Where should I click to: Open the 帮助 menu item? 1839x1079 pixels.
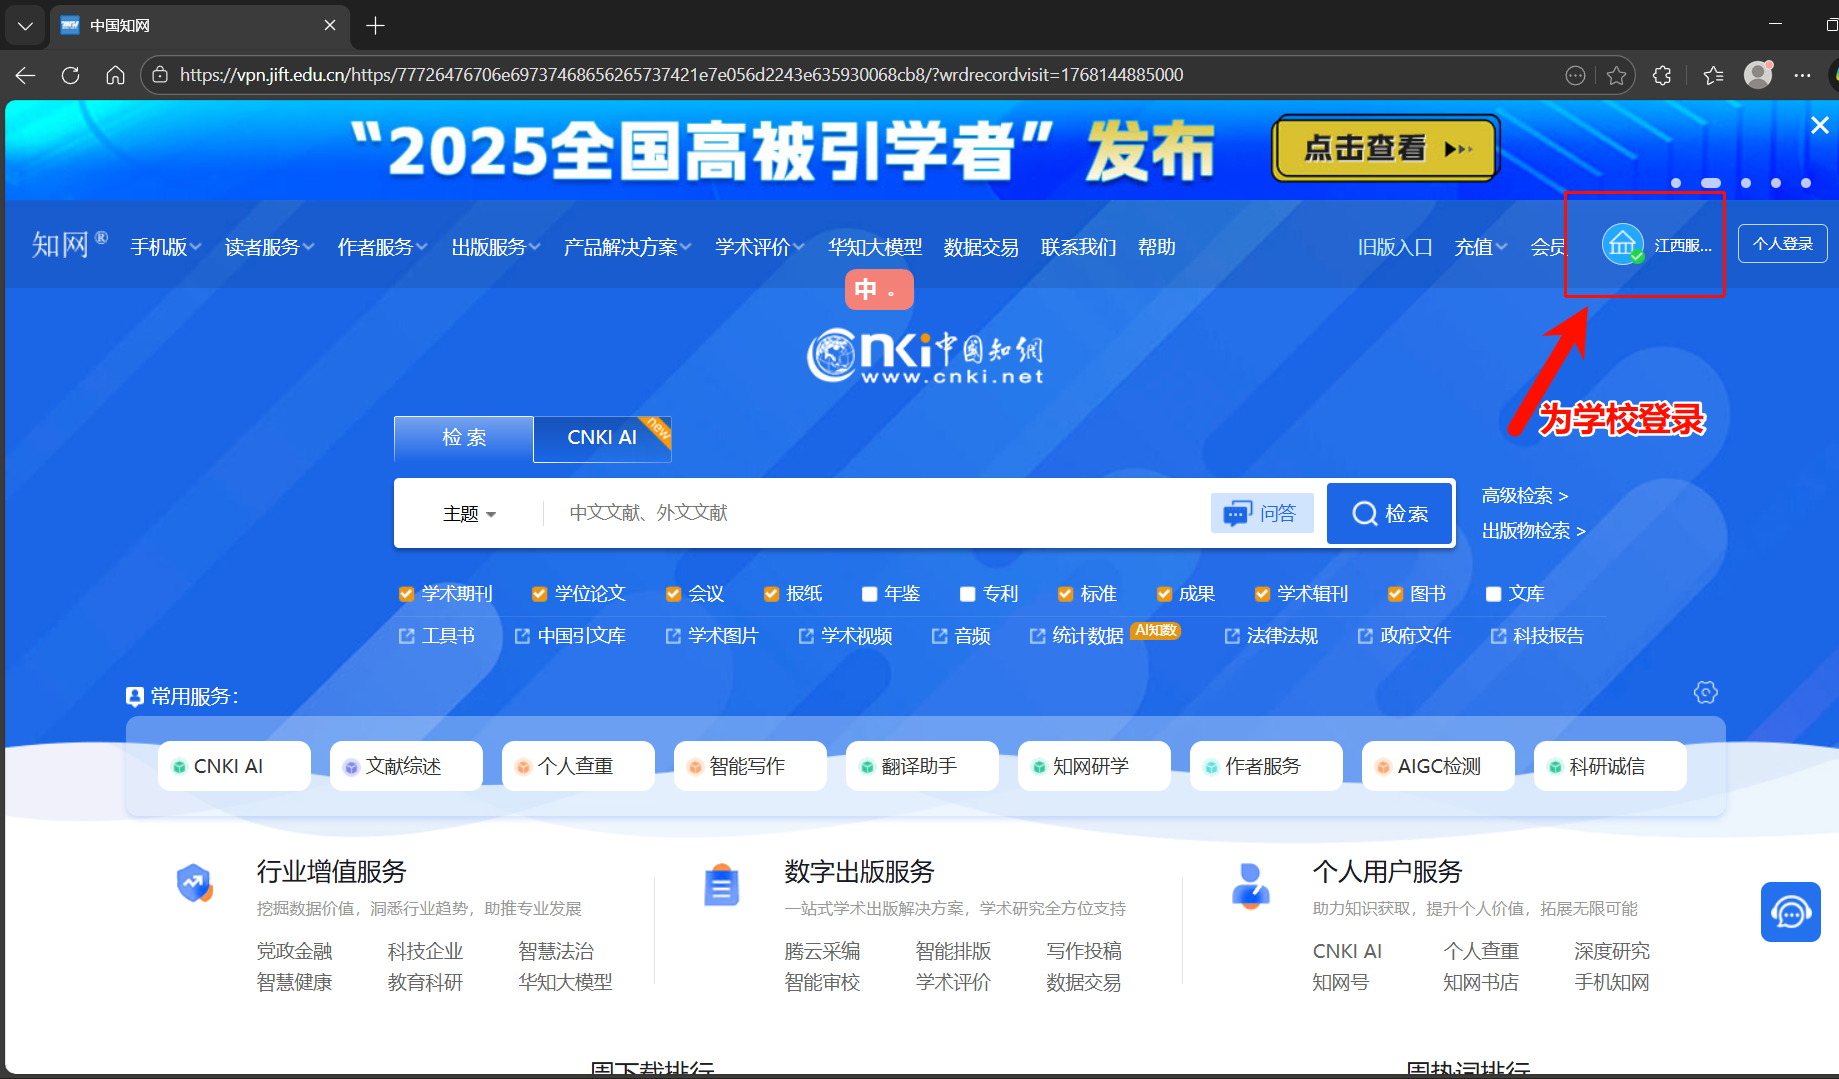(x=1157, y=247)
